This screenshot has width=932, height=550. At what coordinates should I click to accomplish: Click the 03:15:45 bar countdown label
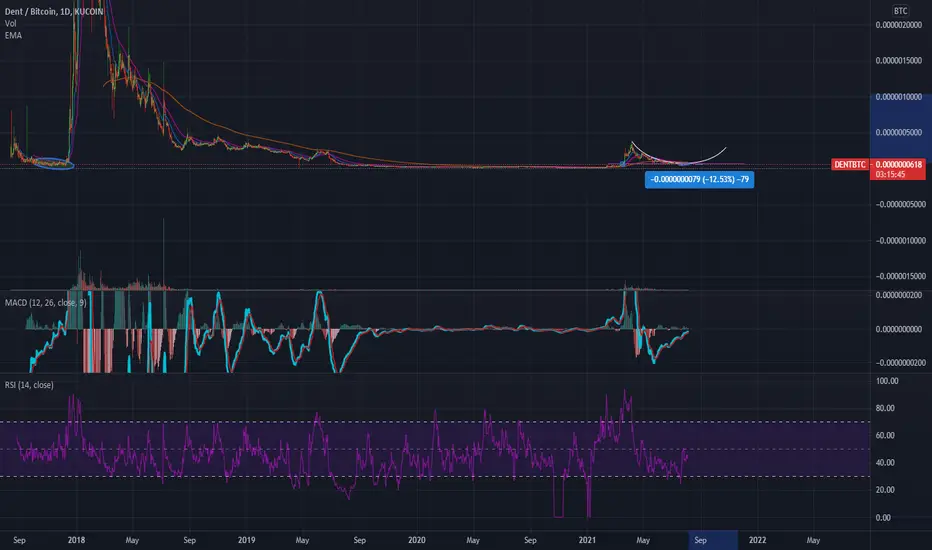tap(890, 174)
